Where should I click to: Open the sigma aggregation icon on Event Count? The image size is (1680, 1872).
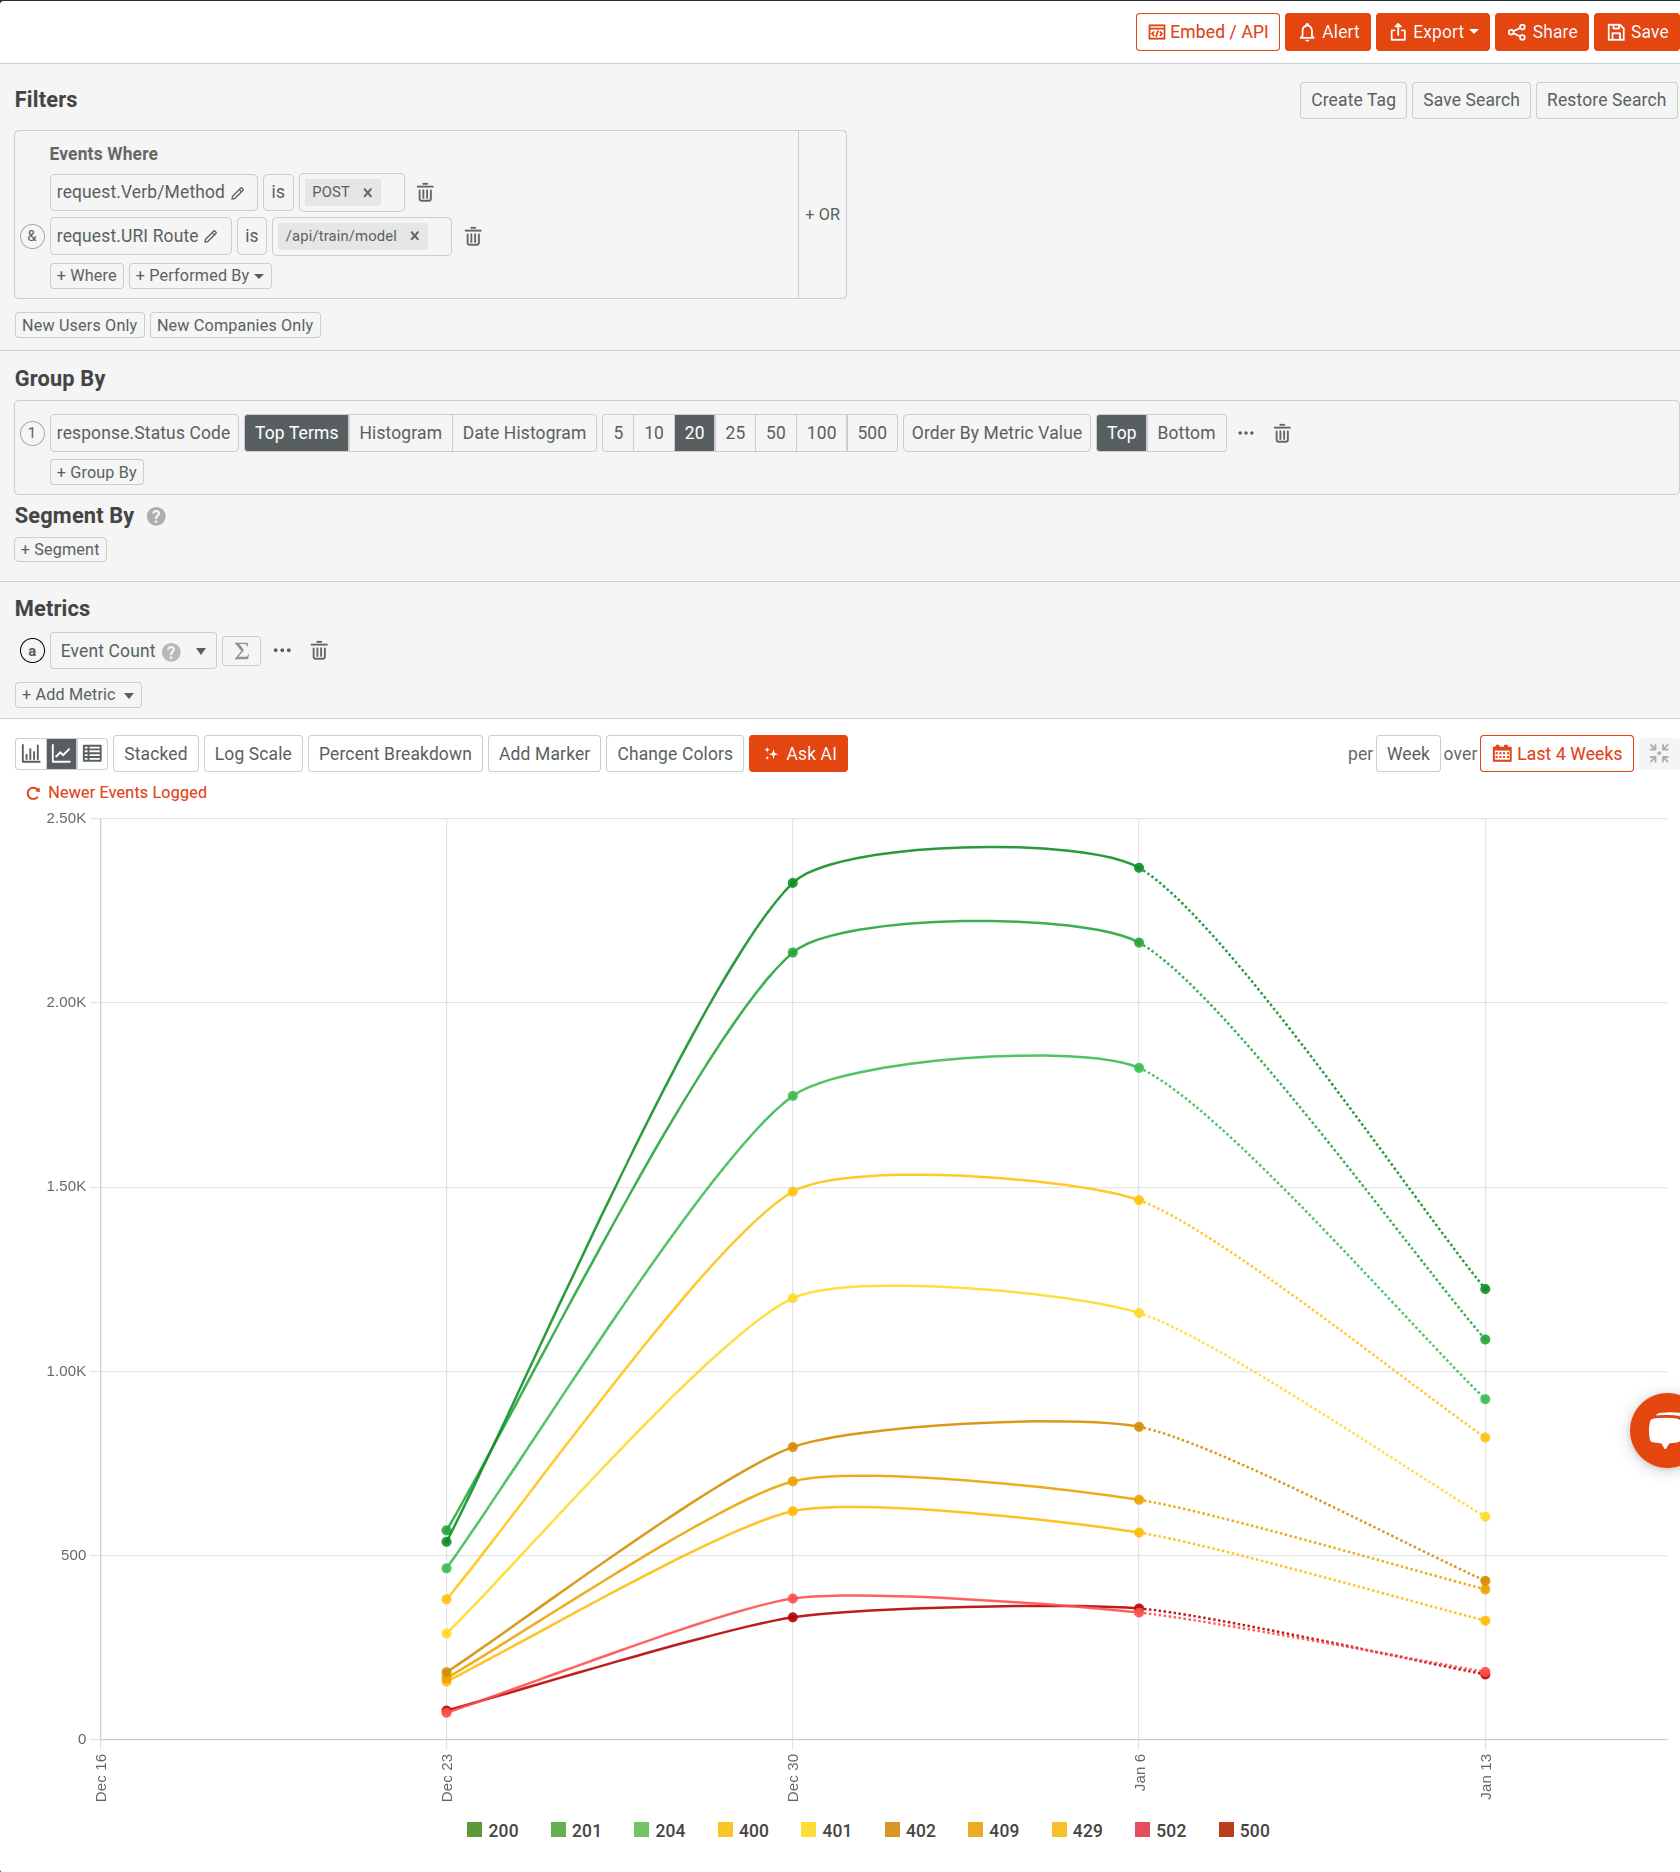(241, 650)
